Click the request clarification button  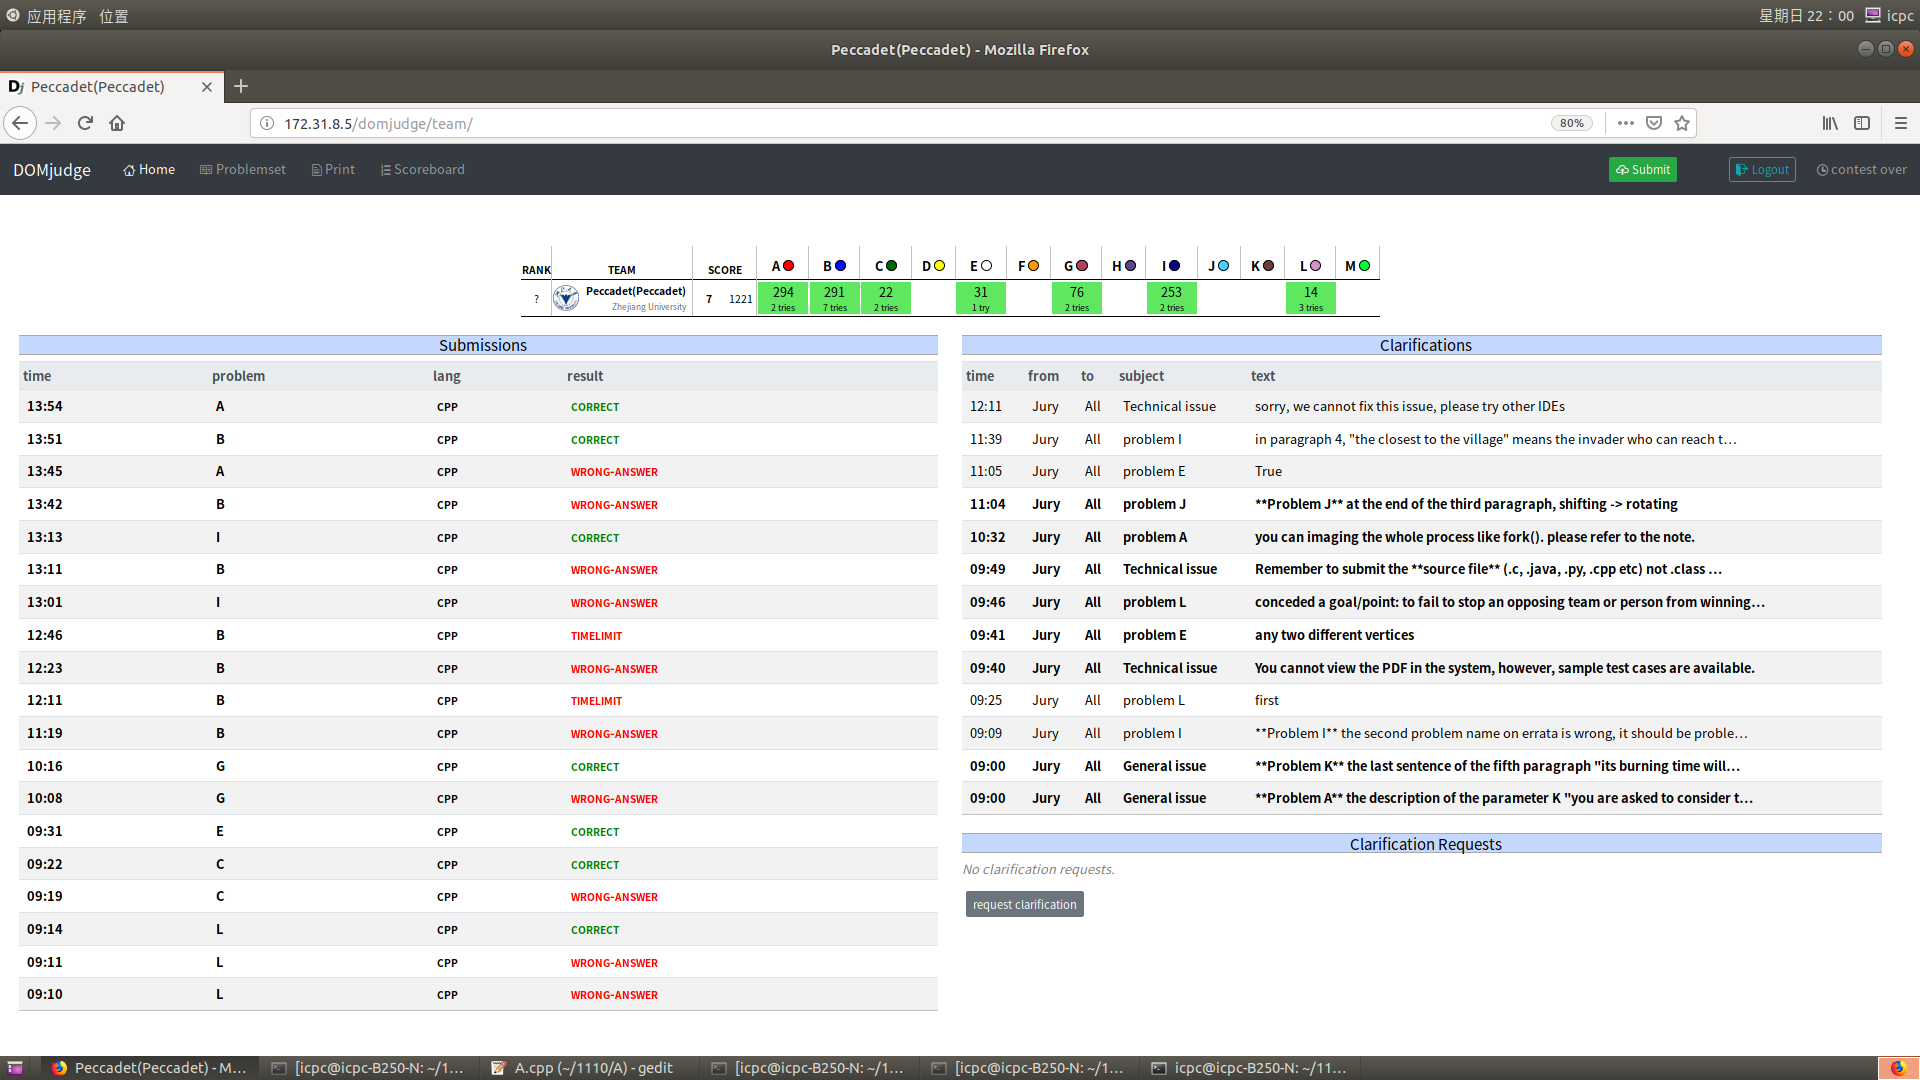pyautogui.click(x=1024, y=905)
